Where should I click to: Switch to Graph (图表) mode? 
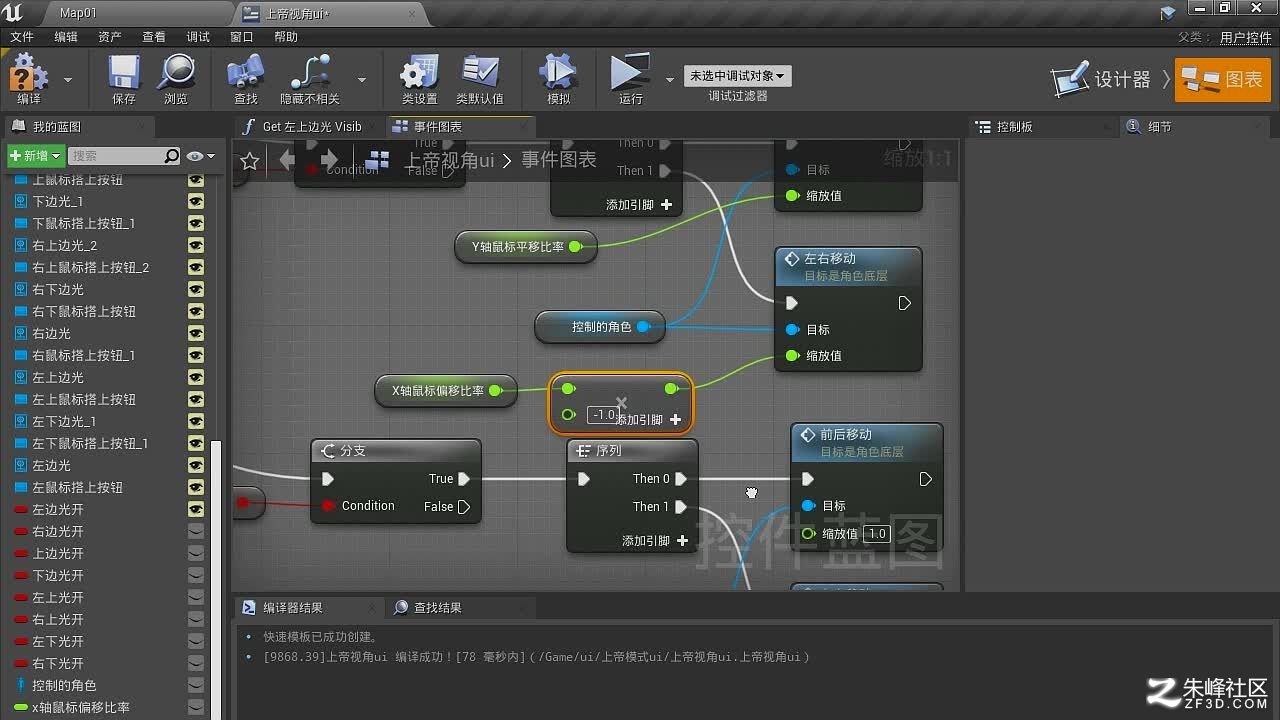(1222, 80)
